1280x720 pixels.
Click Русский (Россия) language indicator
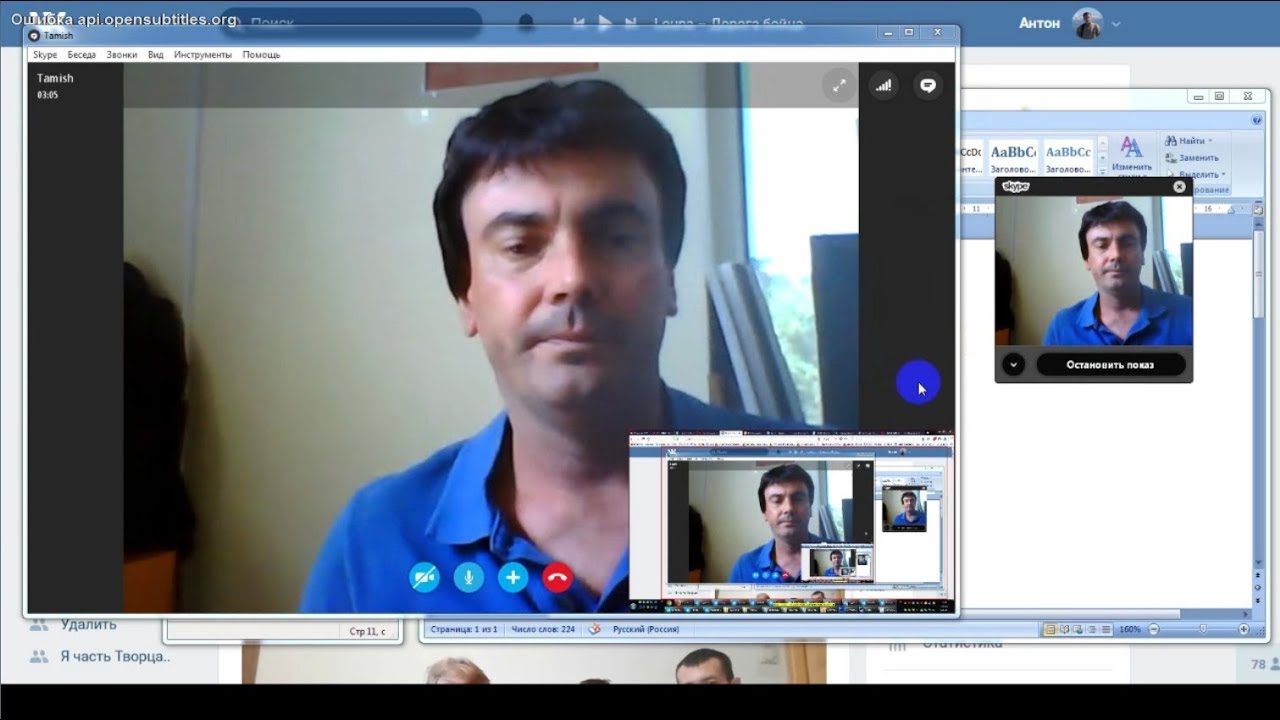(645, 630)
